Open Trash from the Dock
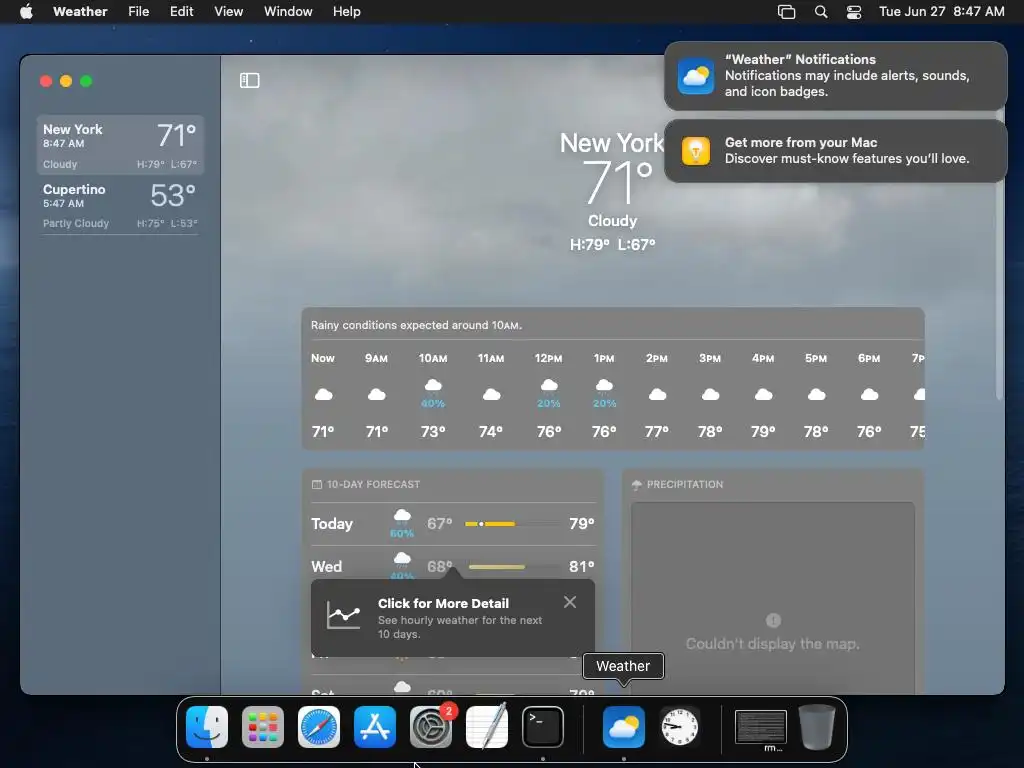The width and height of the screenshot is (1024, 768). click(817, 727)
